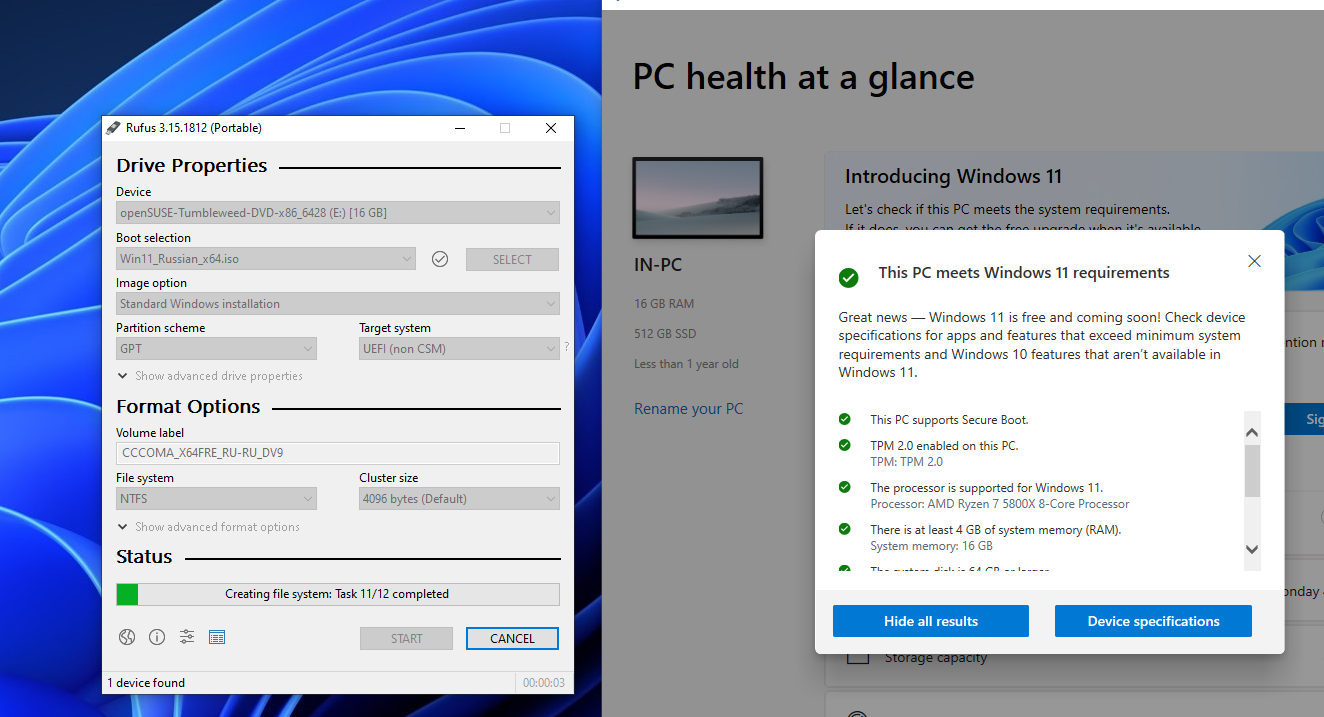The image size is (1324, 717).
Task: Click 'TPM: TPM 2.0' detail text
Action: pyautogui.click(x=907, y=462)
